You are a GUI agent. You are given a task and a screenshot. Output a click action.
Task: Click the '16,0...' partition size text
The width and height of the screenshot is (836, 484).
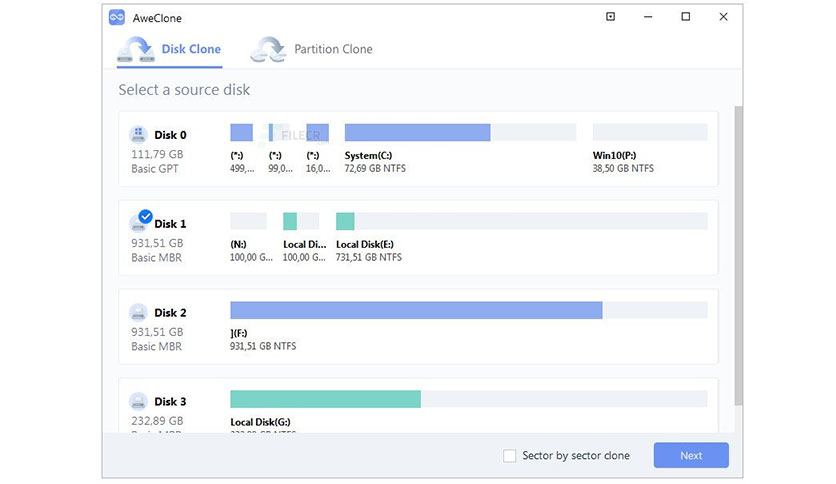[318, 168]
